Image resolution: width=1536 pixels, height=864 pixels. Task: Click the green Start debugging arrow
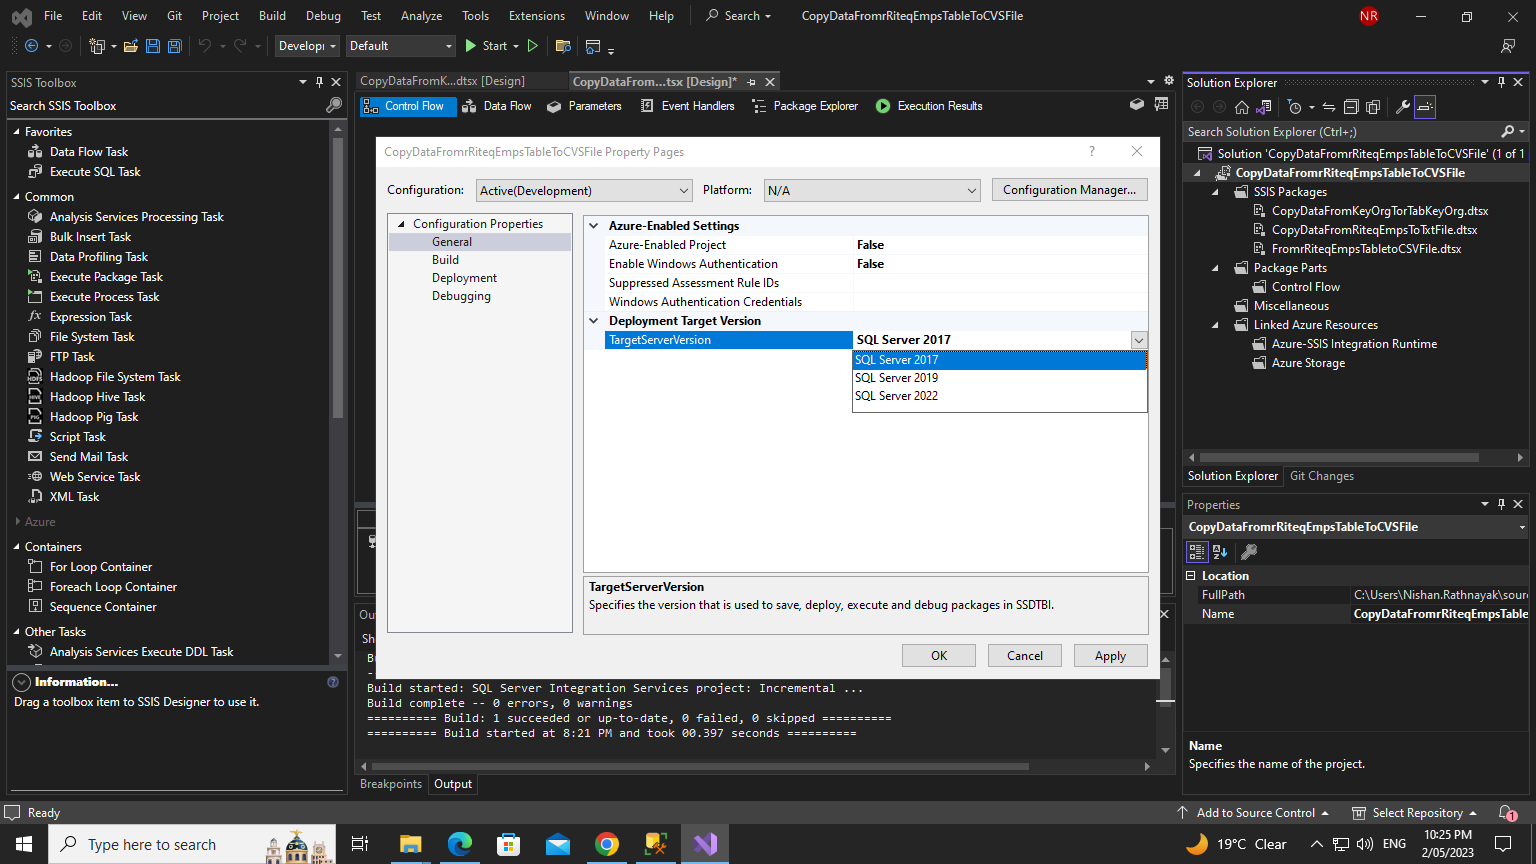click(471, 46)
